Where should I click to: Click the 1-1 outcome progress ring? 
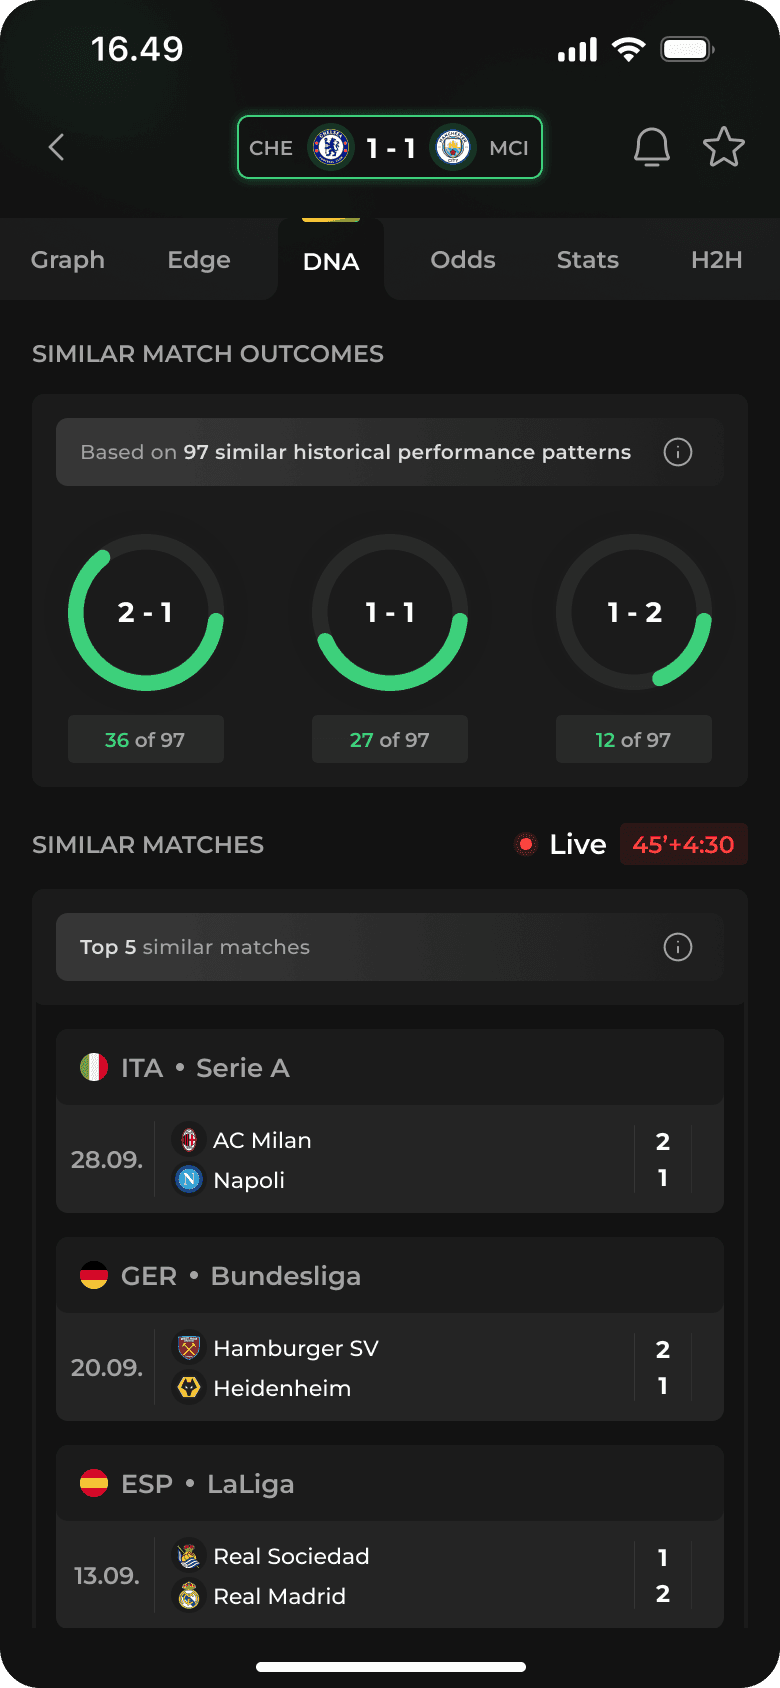390,614
